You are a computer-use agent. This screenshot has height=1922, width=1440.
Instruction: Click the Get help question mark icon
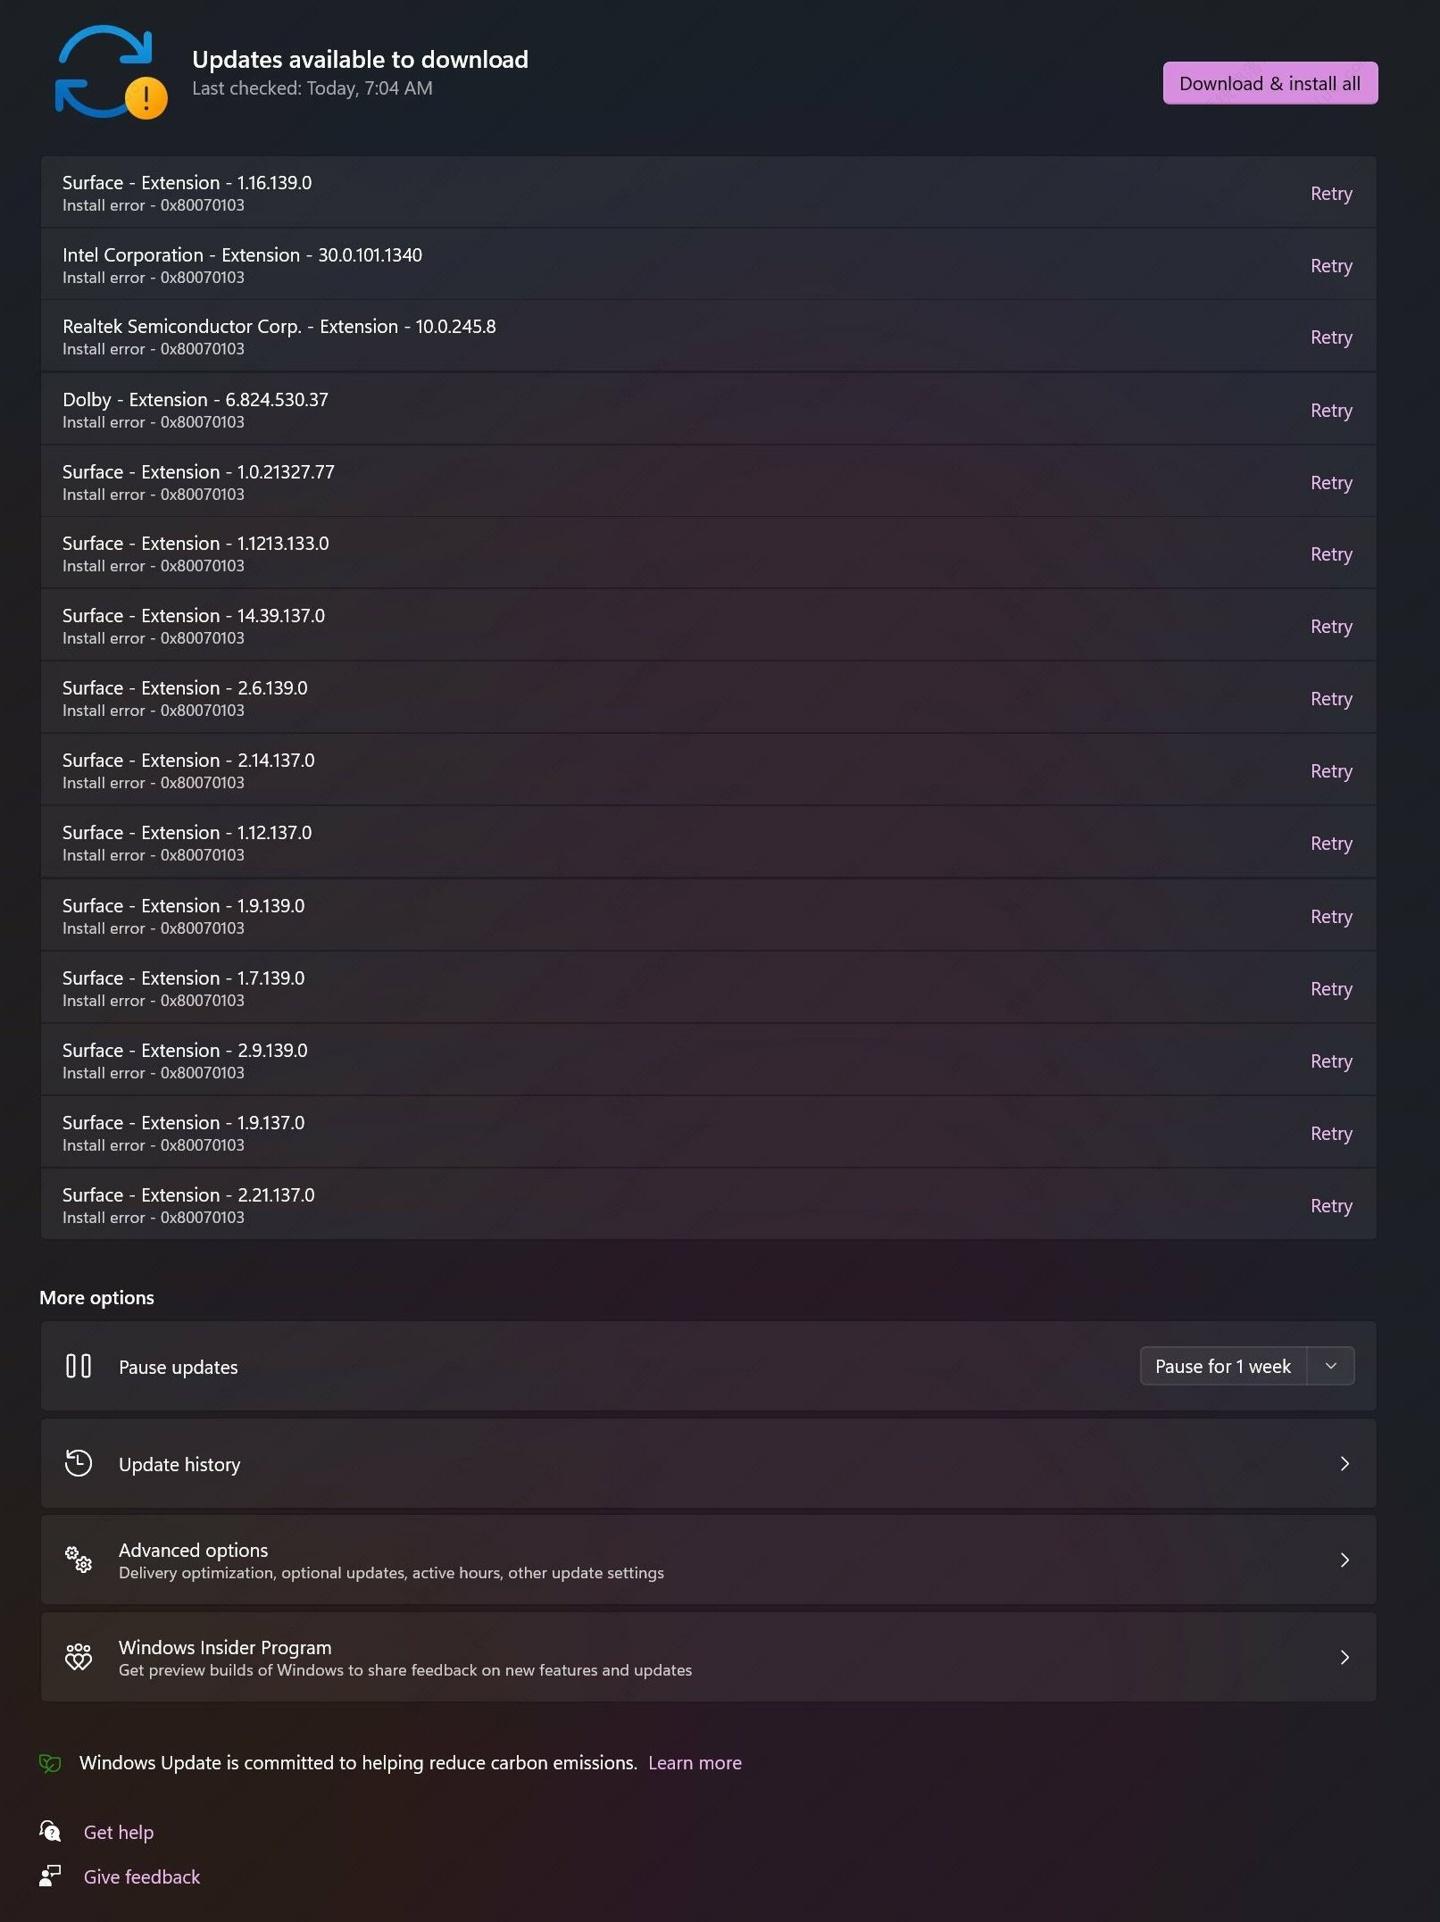click(x=47, y=1832)
